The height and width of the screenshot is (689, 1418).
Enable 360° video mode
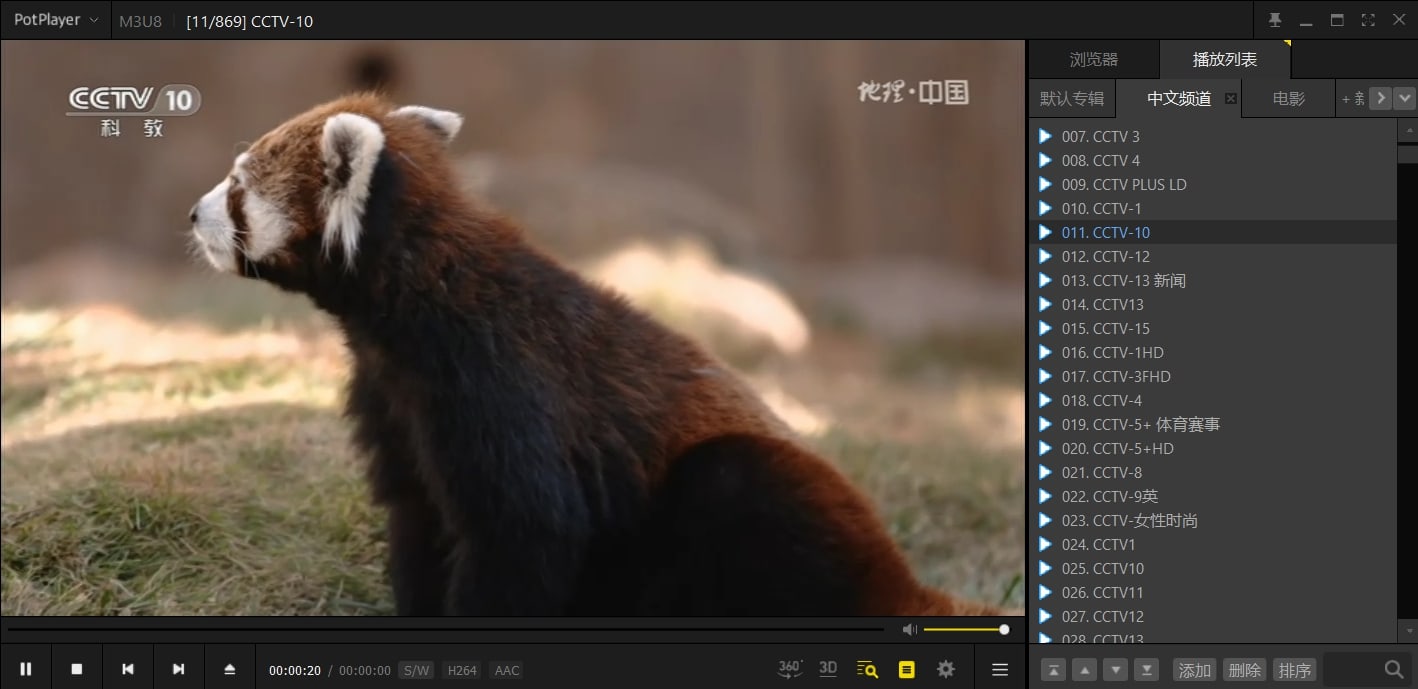click(790, 669)
